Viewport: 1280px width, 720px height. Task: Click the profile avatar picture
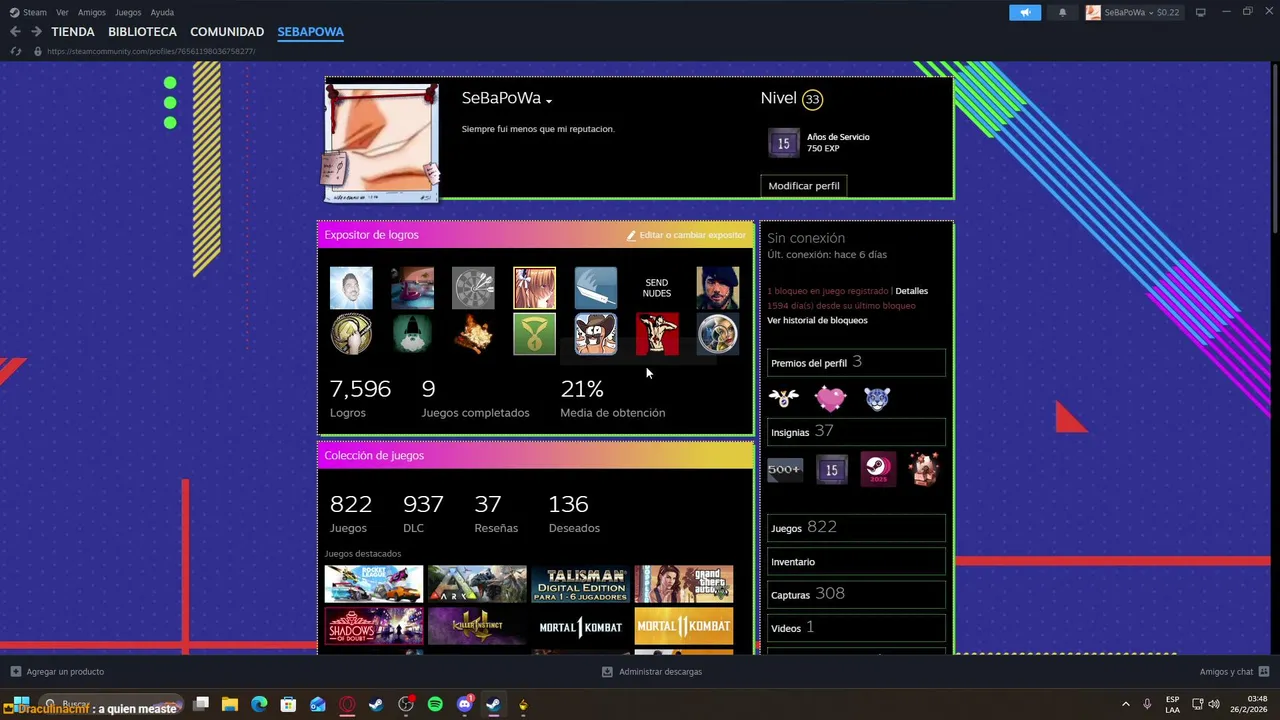point(380,144)
